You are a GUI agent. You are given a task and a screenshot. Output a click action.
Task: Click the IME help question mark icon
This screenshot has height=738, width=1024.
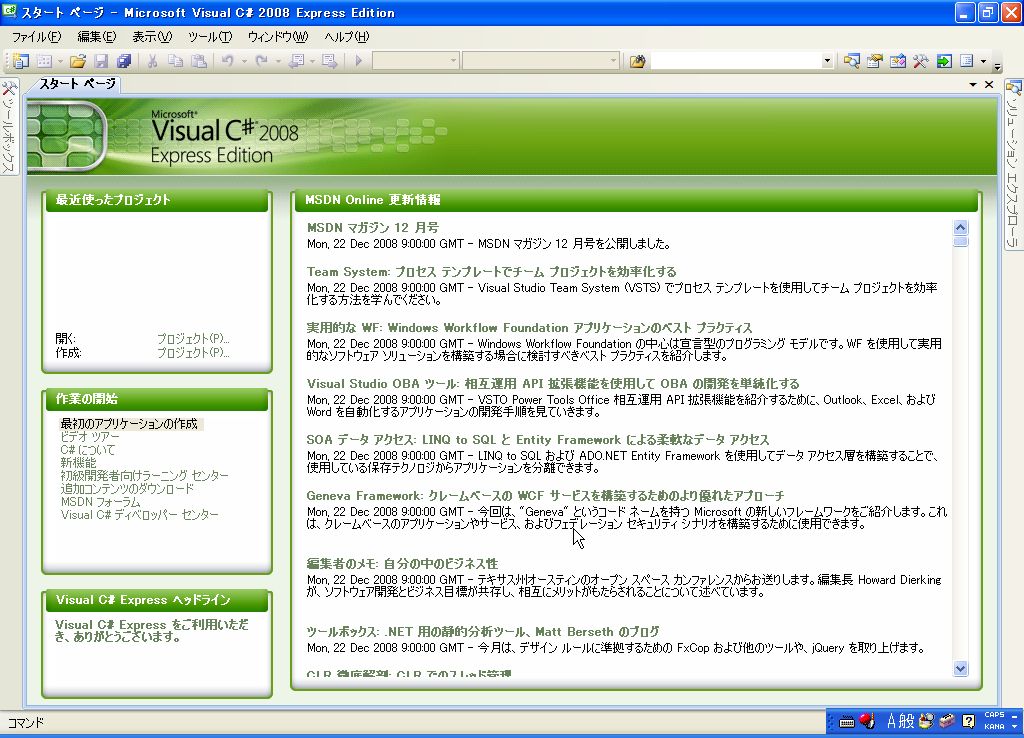(x=968, y=721)
